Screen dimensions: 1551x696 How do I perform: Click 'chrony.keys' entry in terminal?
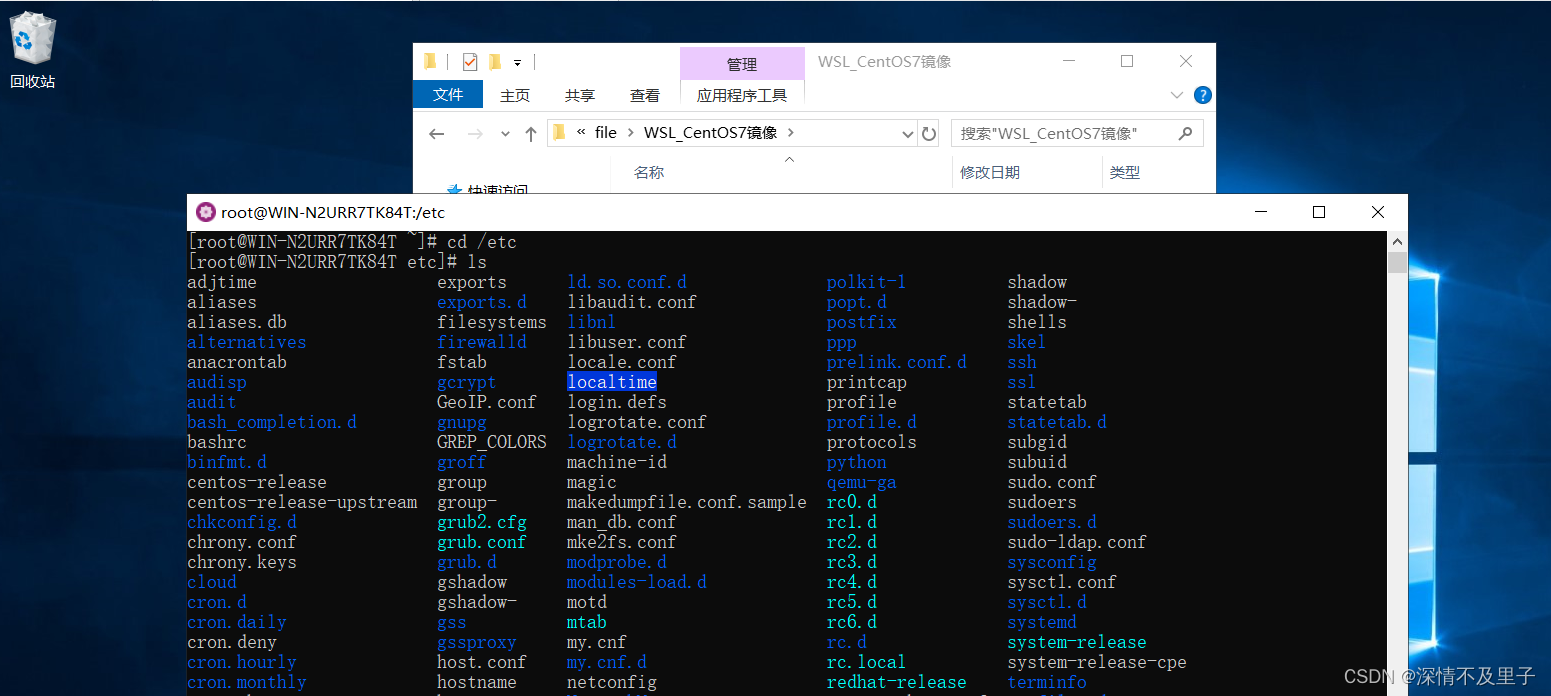tap(242, 562)
